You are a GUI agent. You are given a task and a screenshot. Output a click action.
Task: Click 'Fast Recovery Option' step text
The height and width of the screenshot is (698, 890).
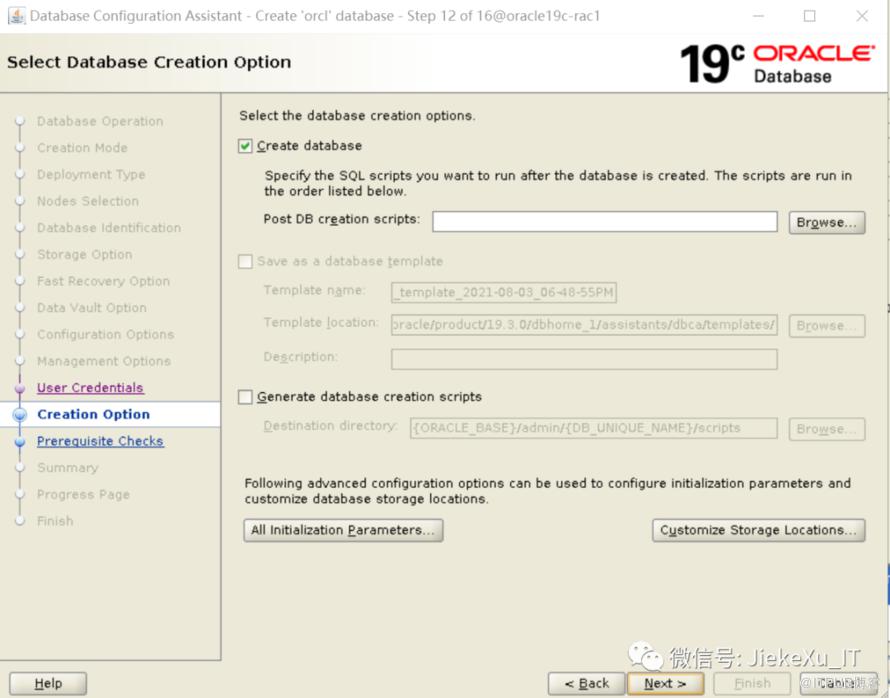[x=103, y=281]
